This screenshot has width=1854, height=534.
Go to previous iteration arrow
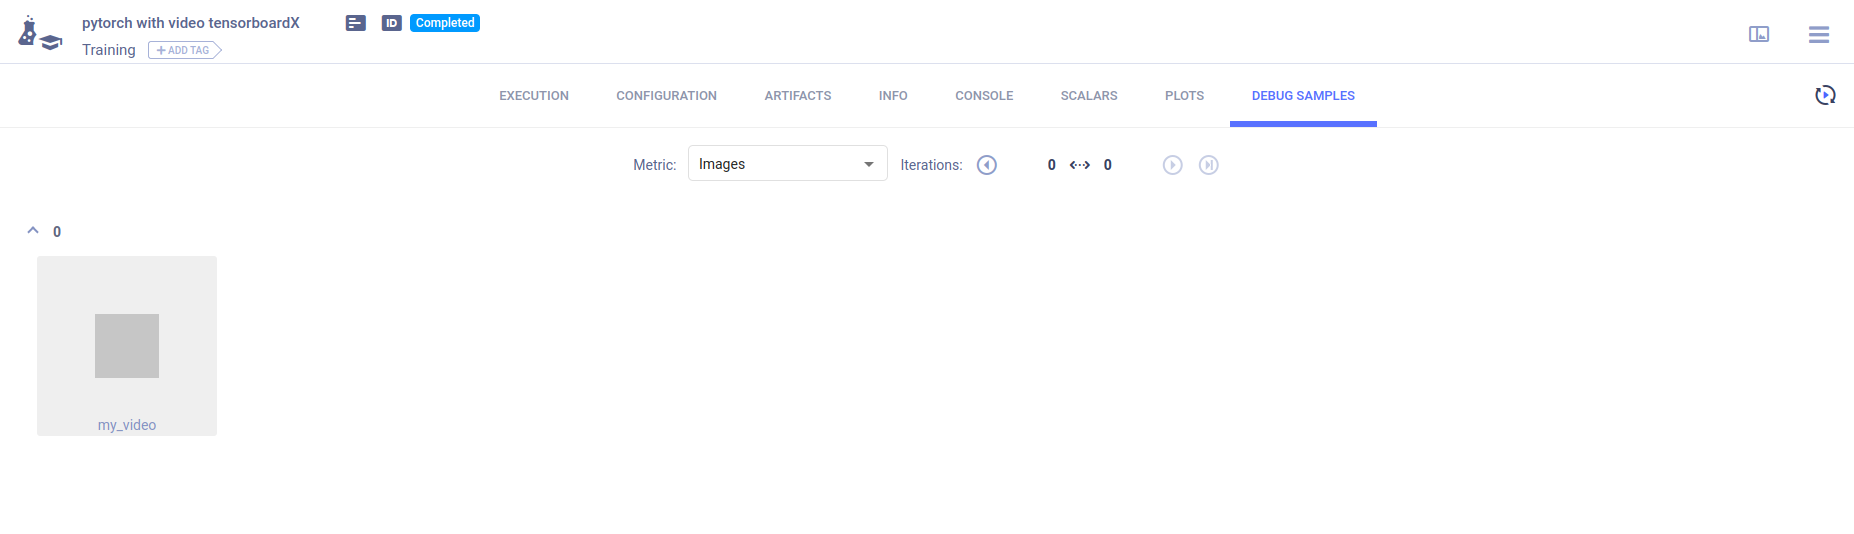[987, 165]
